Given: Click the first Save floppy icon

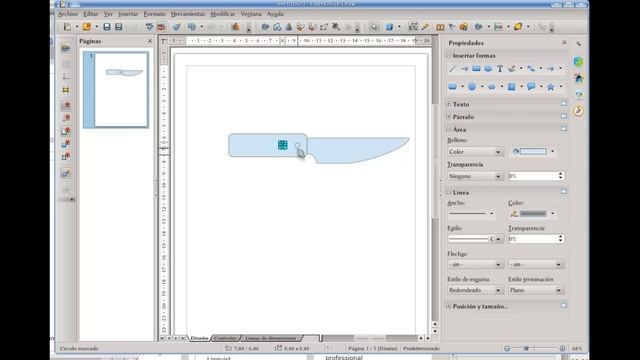Looking at the screenshot, I should [107, 27].
